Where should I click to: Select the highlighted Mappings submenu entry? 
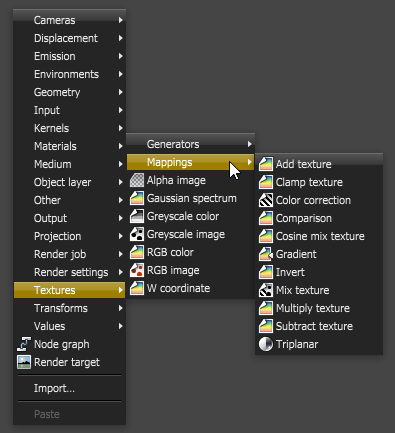[190, 162]
